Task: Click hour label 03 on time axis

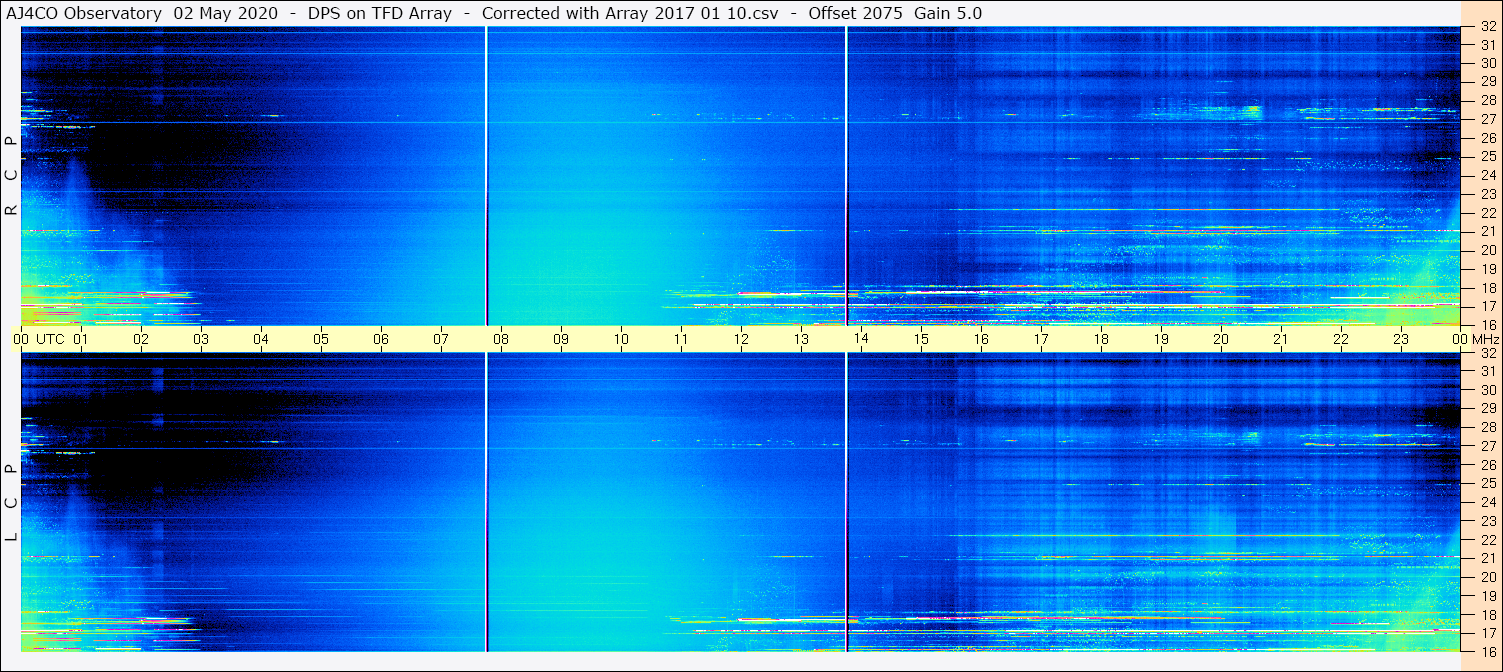Action: [x=201, y=339]
